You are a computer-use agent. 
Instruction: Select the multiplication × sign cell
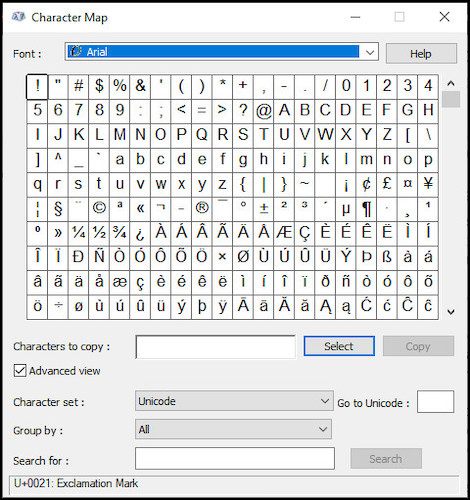pos(222,257)
